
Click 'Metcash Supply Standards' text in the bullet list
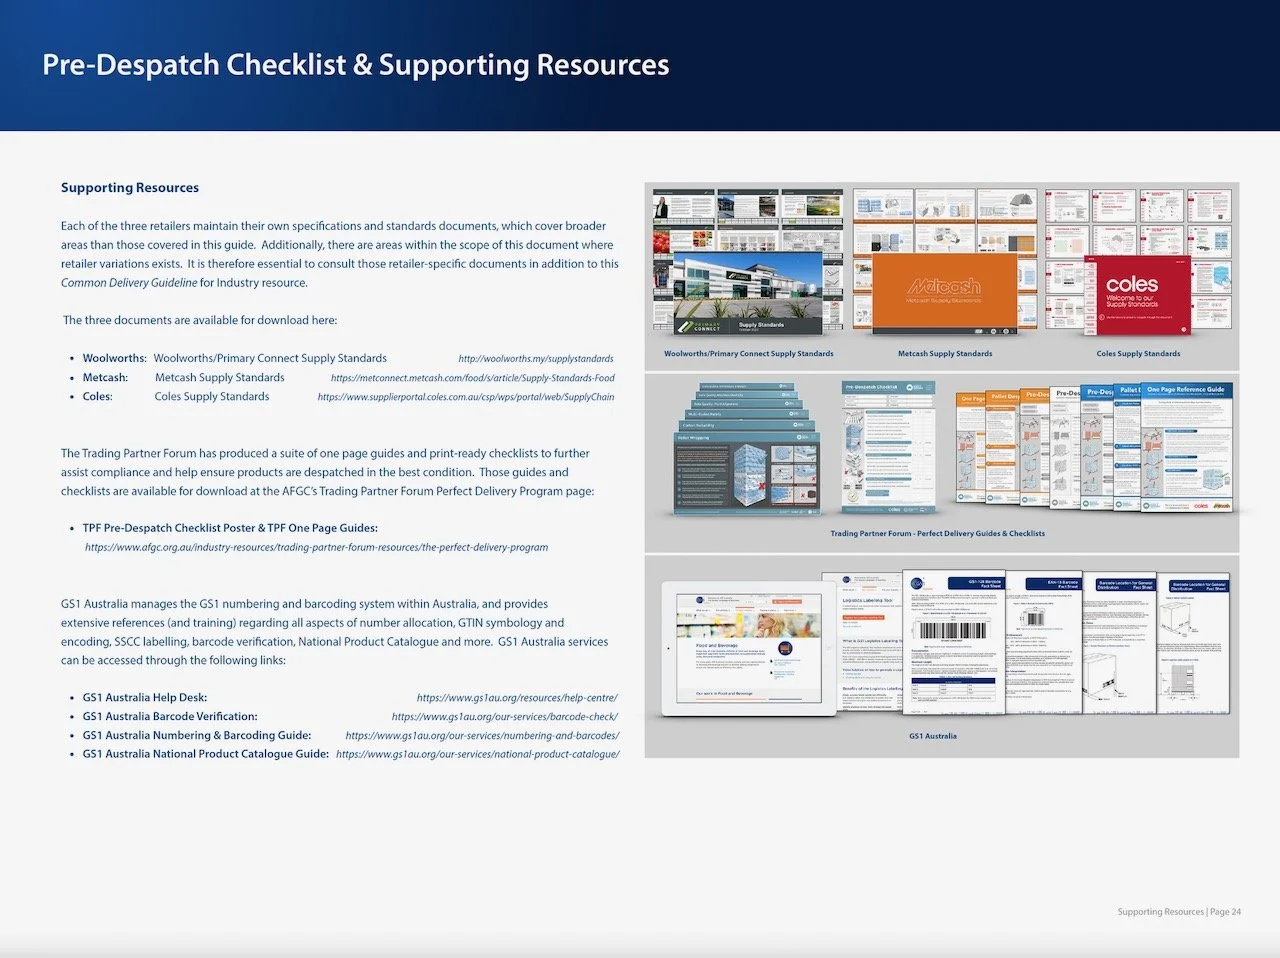coord(220,378)
